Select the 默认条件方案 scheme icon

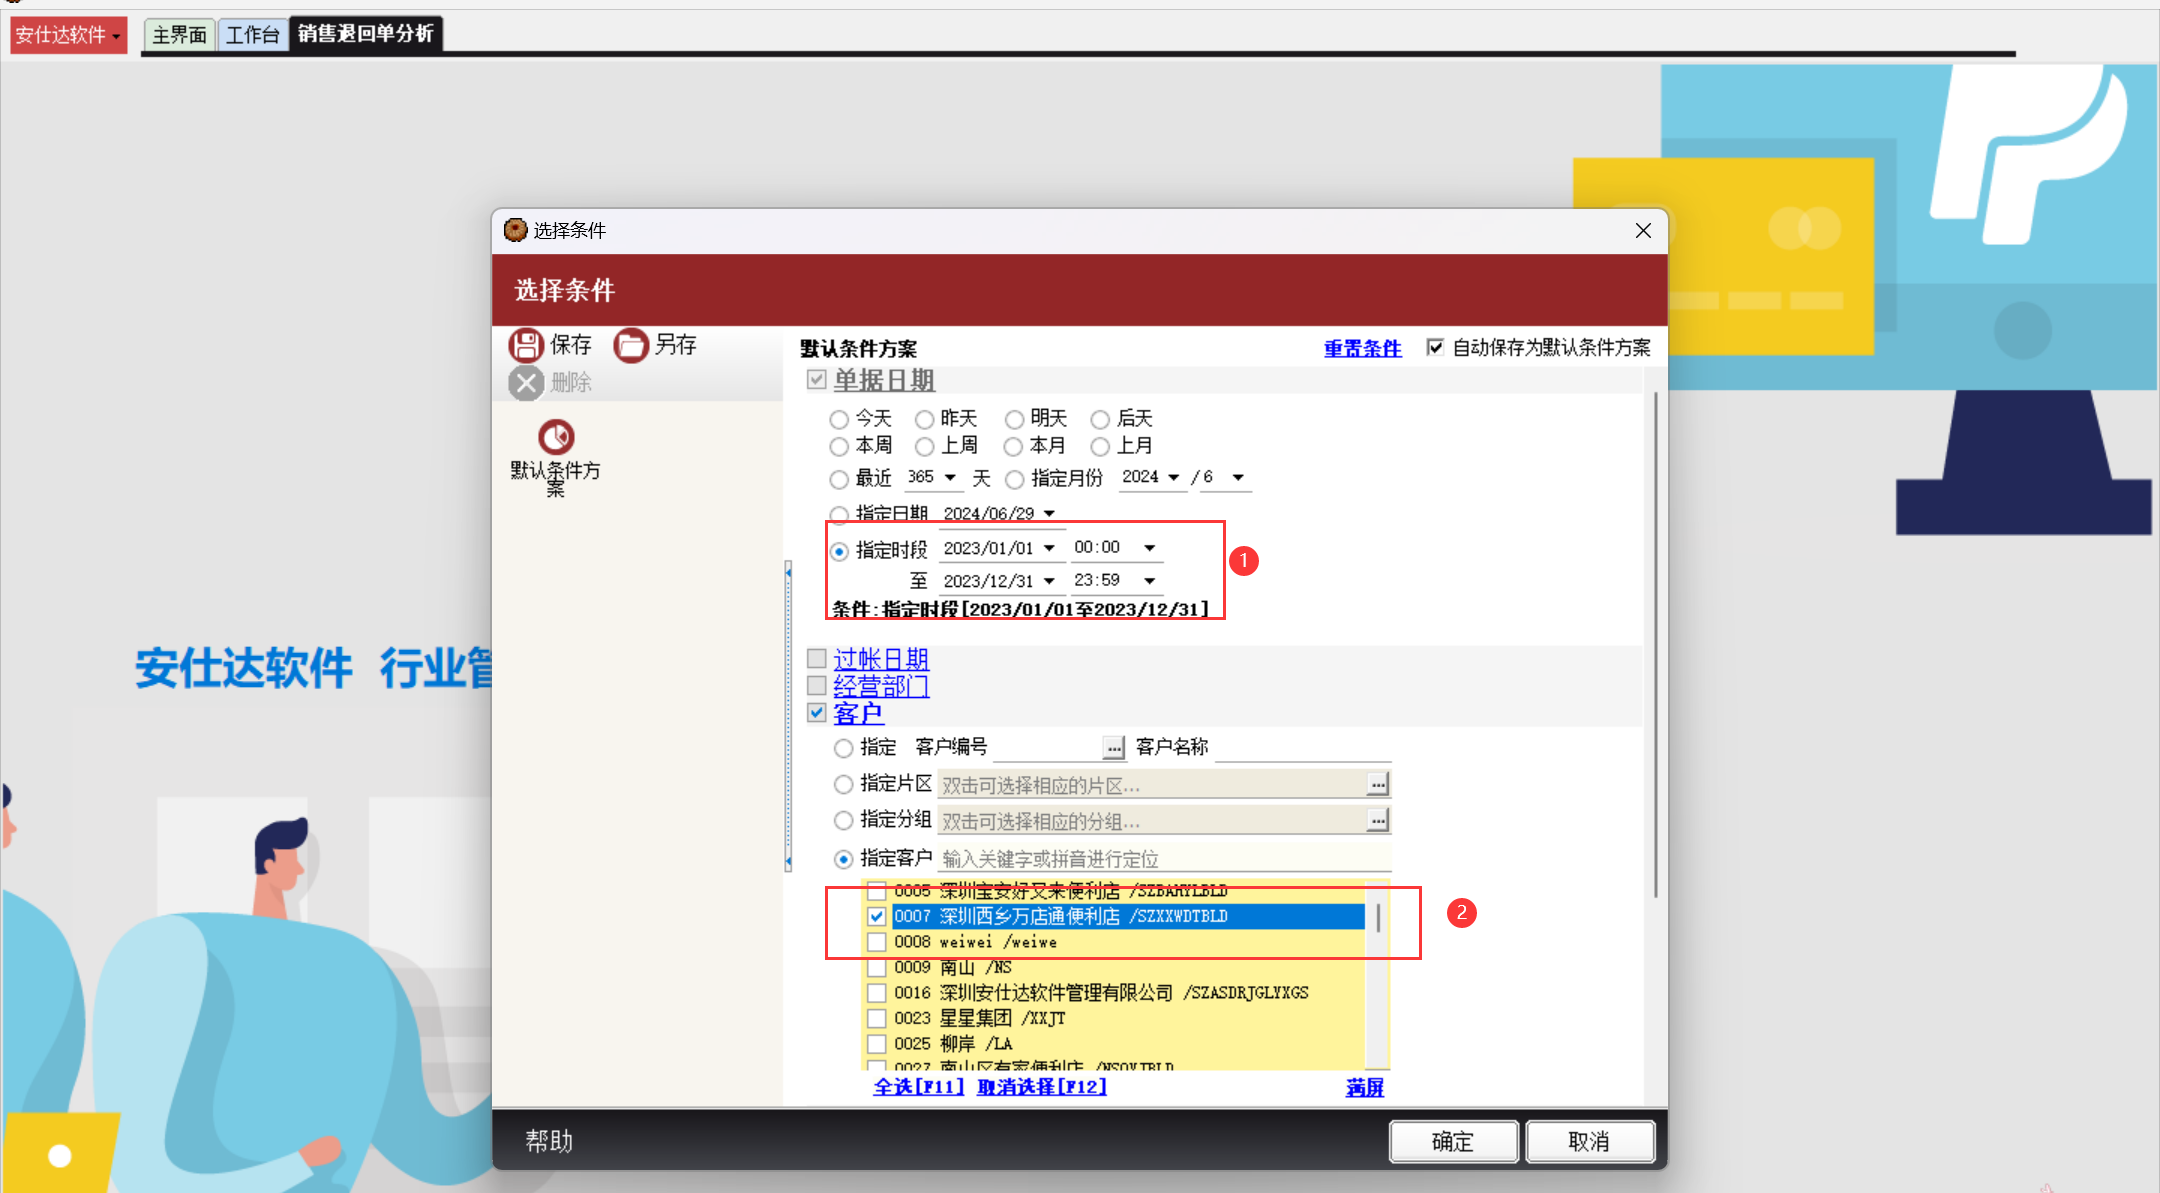[x=556, y=438]
